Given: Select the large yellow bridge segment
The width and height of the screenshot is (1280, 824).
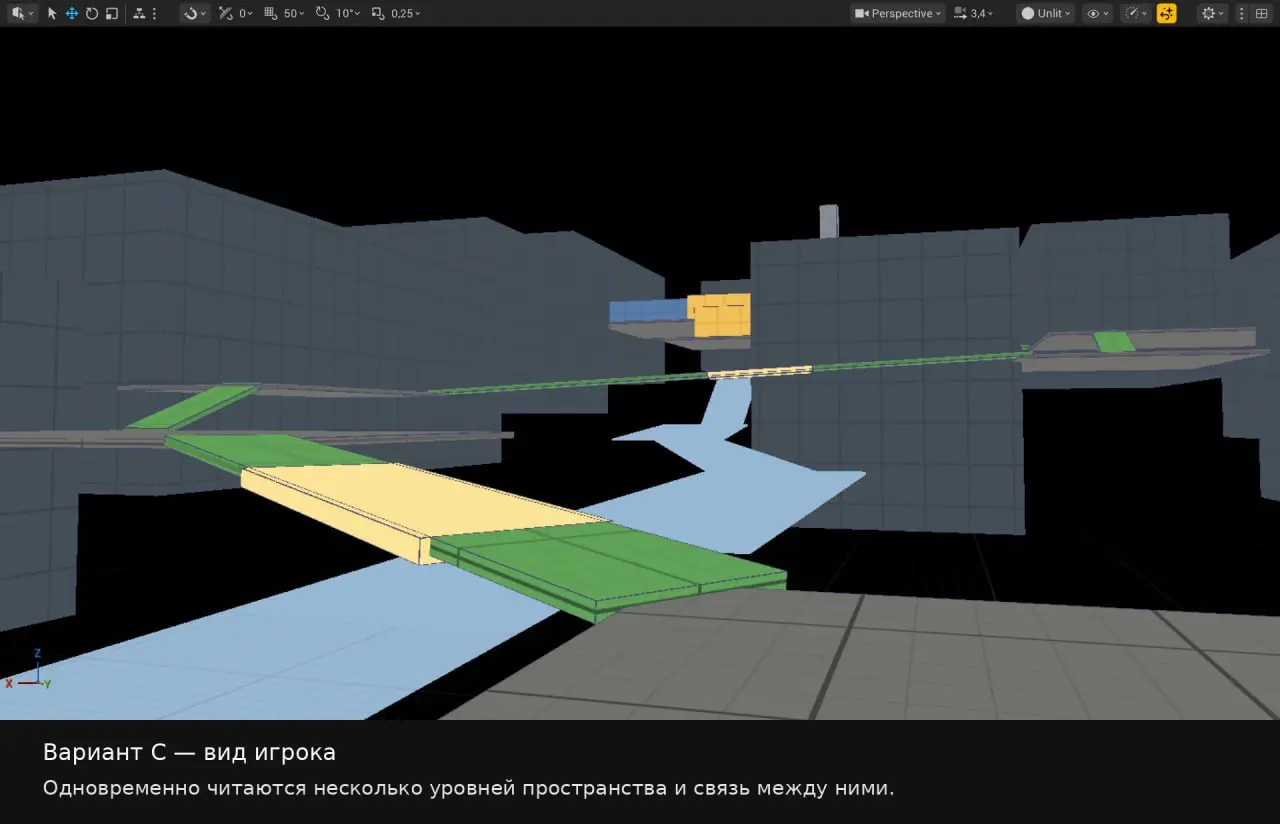Looking at the screenshot, I should click(420, 505).
